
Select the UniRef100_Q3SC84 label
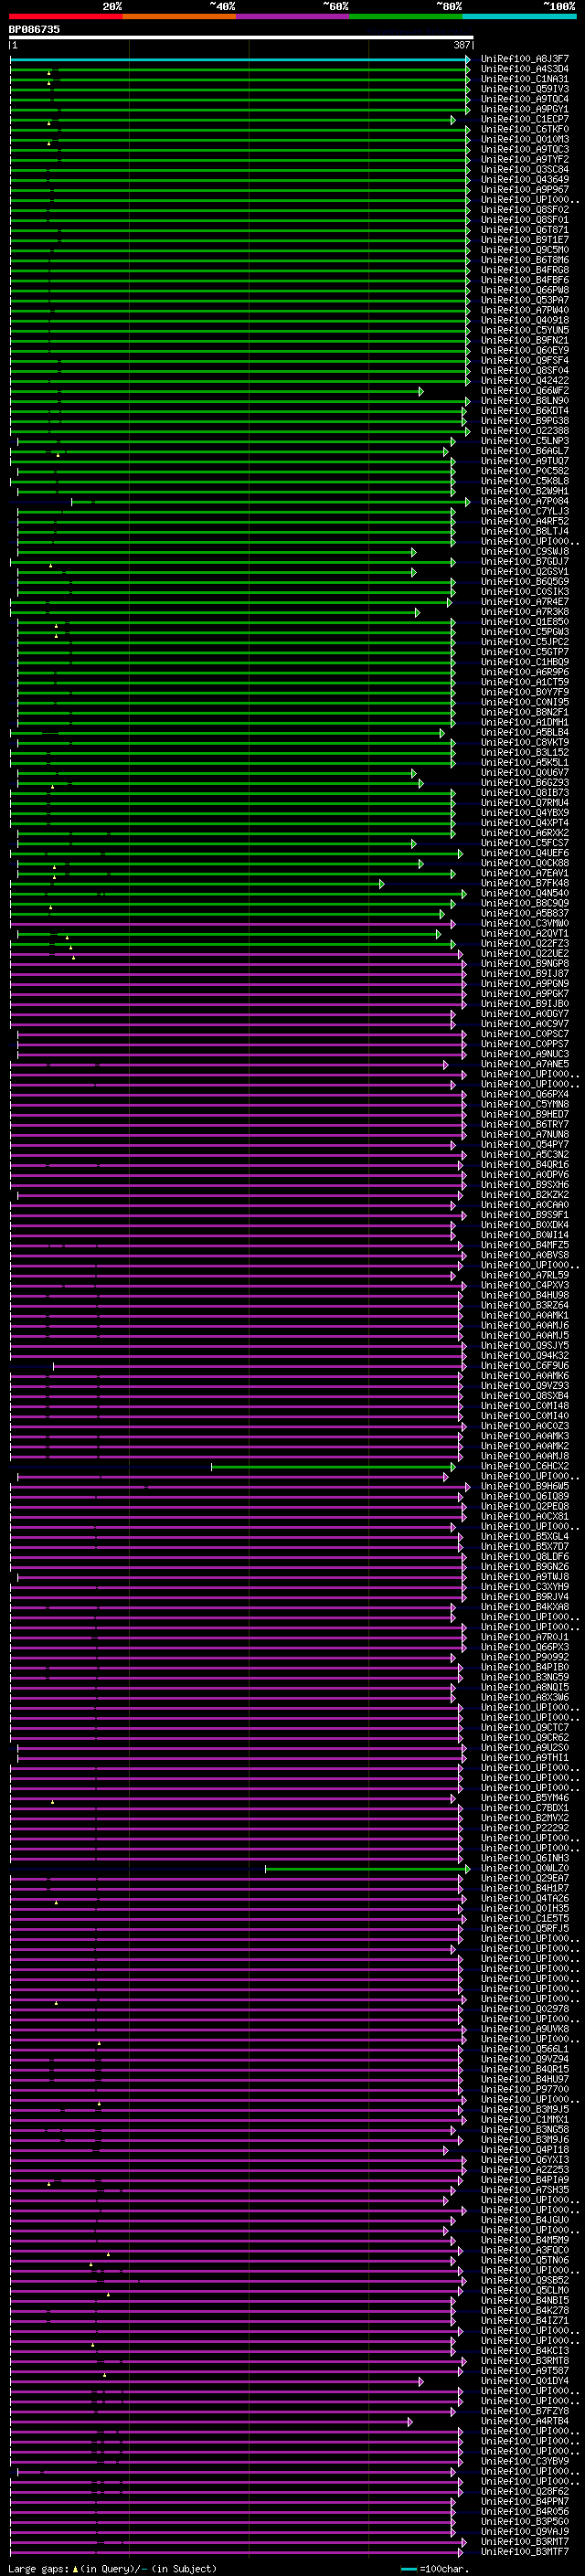[525, 169]
